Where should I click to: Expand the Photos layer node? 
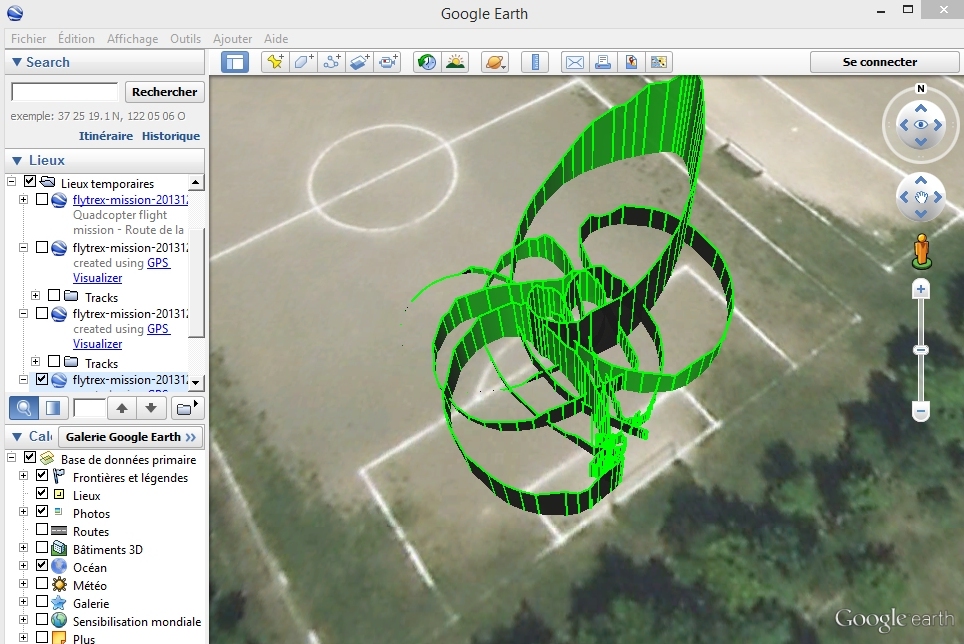[23, 511]
